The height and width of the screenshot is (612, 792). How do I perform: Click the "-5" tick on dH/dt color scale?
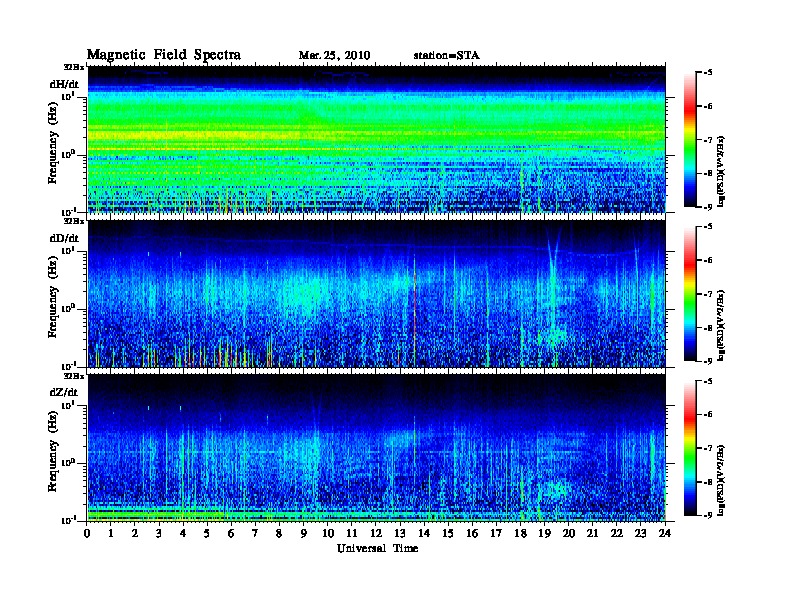[708, 73]
